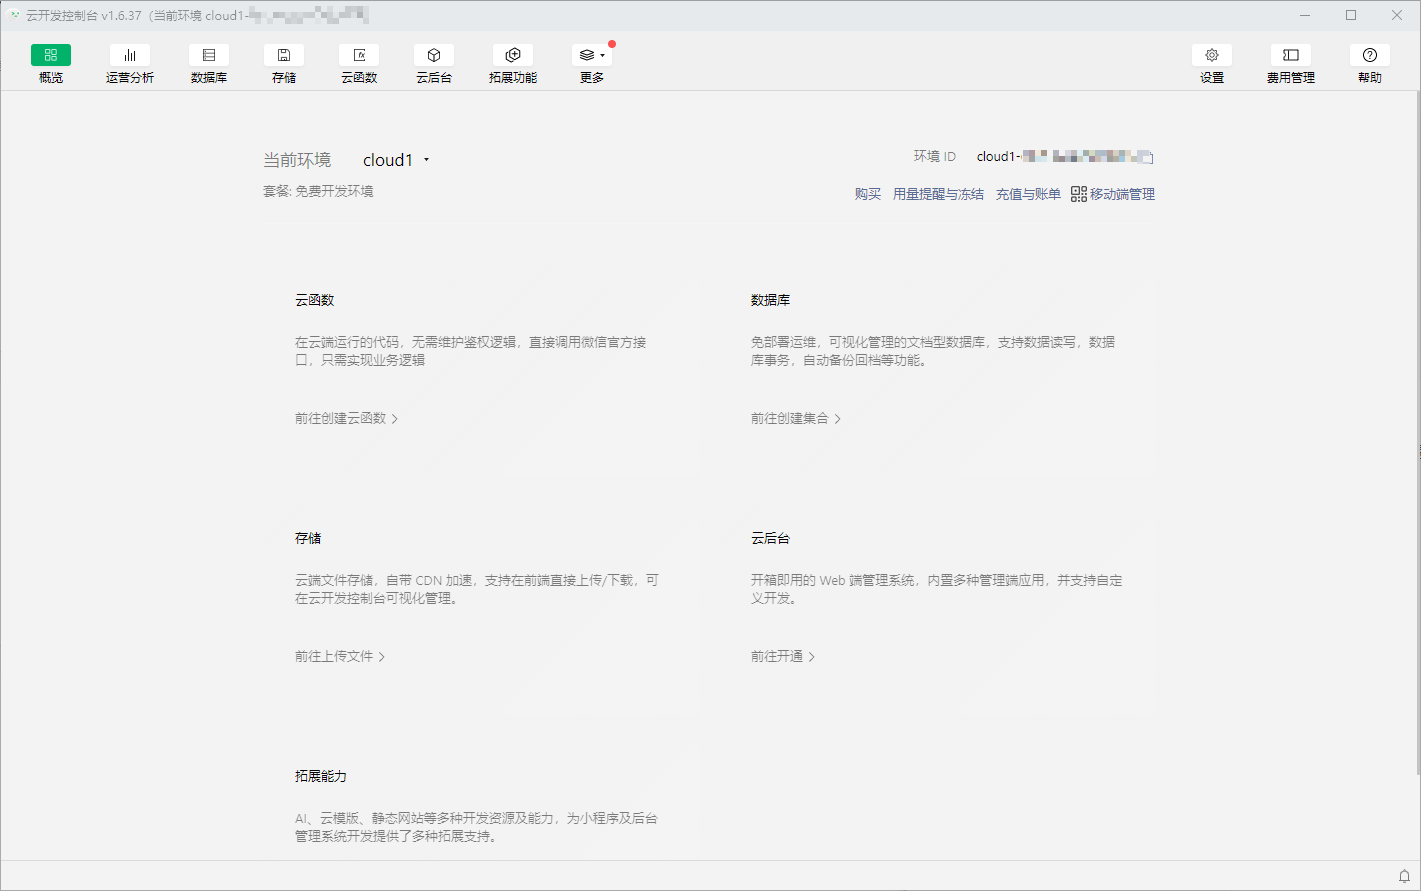Open the 云函数 cloud functions icon
Screen dimensions: 1421x891
tap(359, 55)
